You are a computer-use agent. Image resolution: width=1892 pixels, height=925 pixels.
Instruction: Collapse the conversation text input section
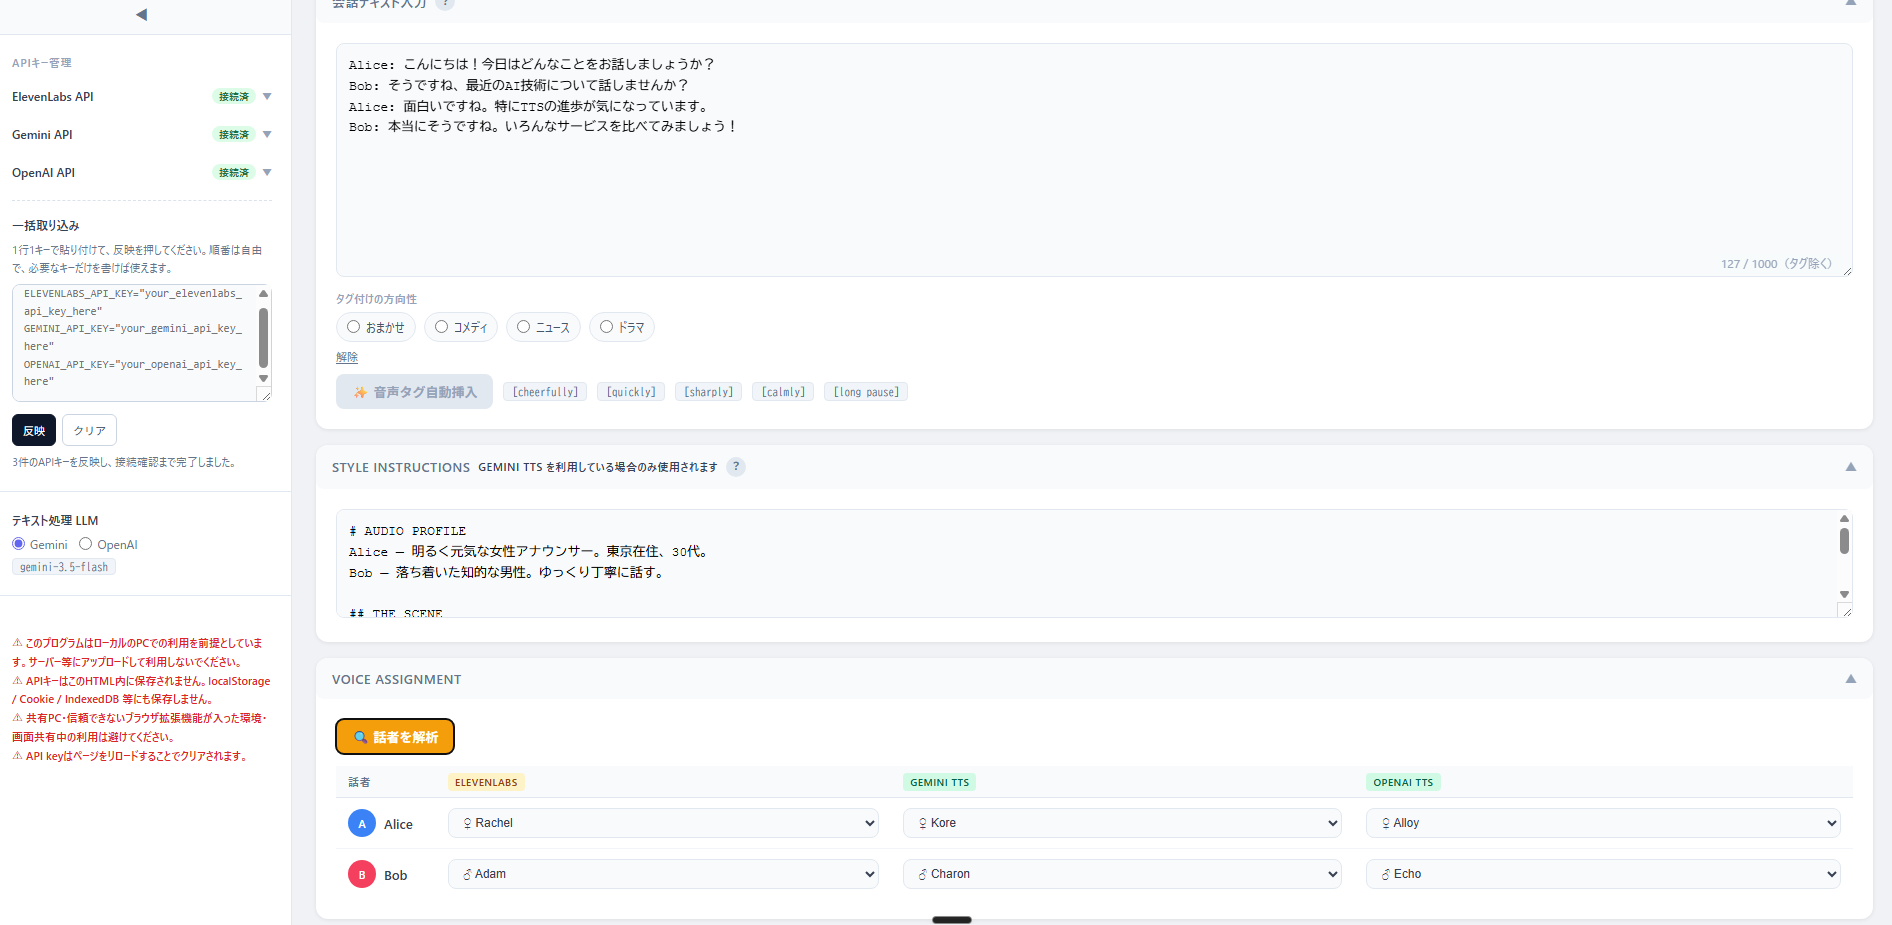point(1851,3)
